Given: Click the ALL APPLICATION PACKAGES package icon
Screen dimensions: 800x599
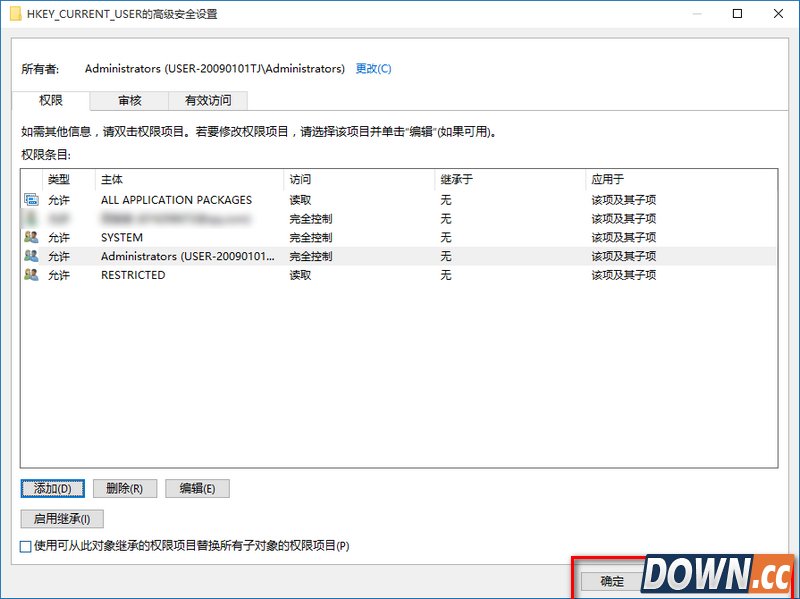Looking at the screenshot, I should click(x=30, y=200).
